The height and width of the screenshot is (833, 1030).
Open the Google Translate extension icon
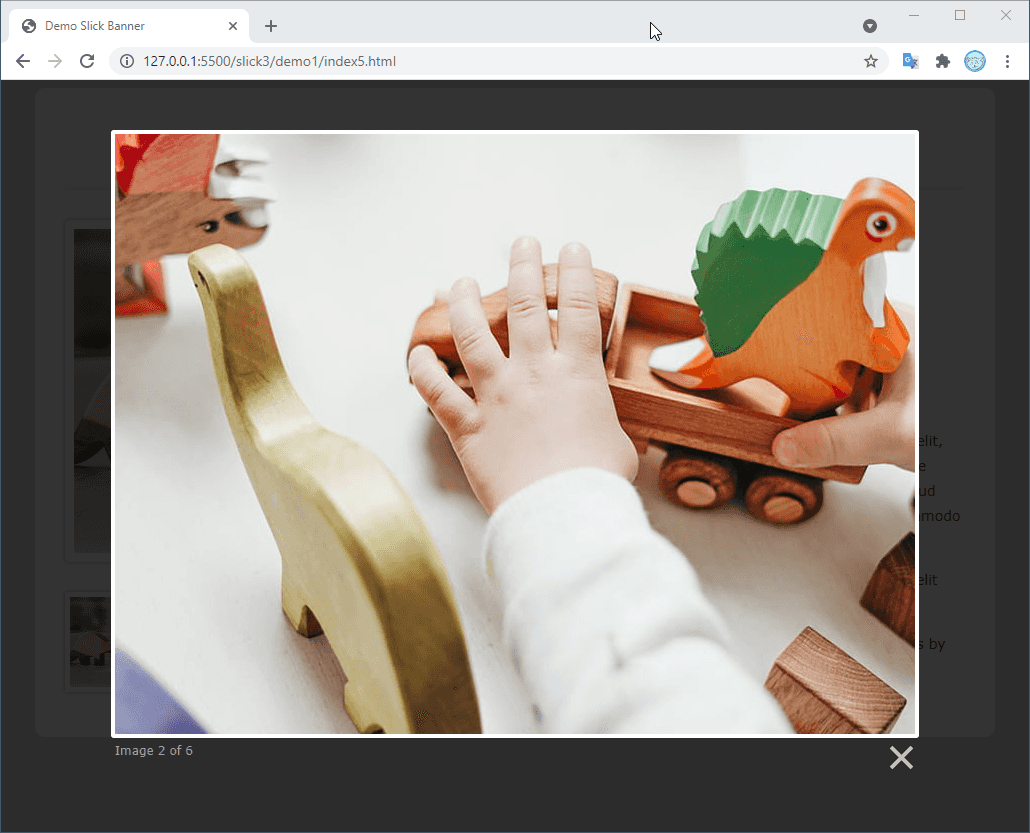[910, 61]
